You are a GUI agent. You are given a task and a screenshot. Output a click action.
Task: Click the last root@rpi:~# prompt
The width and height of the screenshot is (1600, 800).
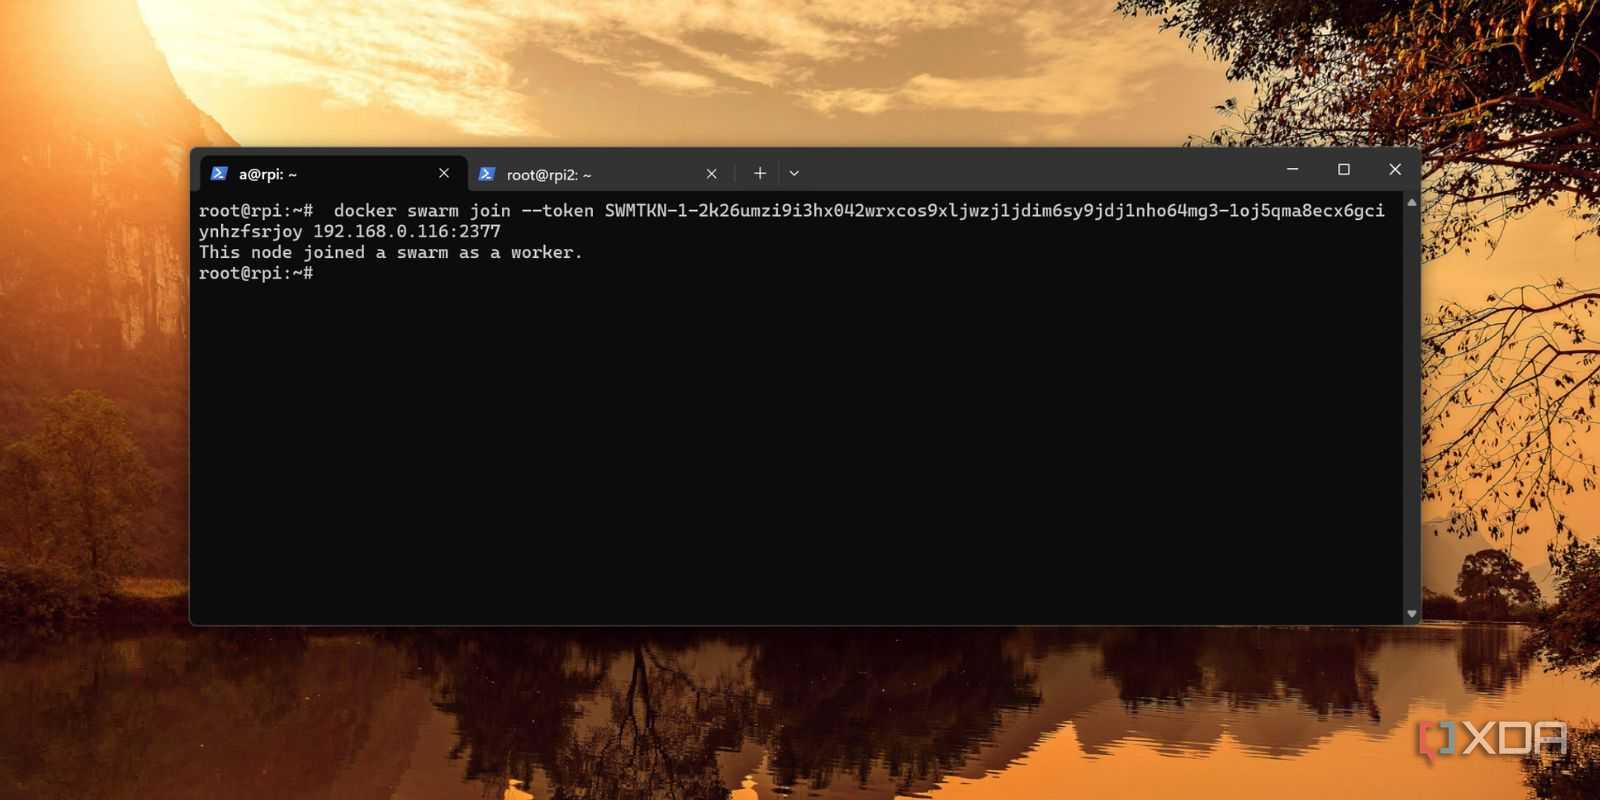tap(256, 273)
